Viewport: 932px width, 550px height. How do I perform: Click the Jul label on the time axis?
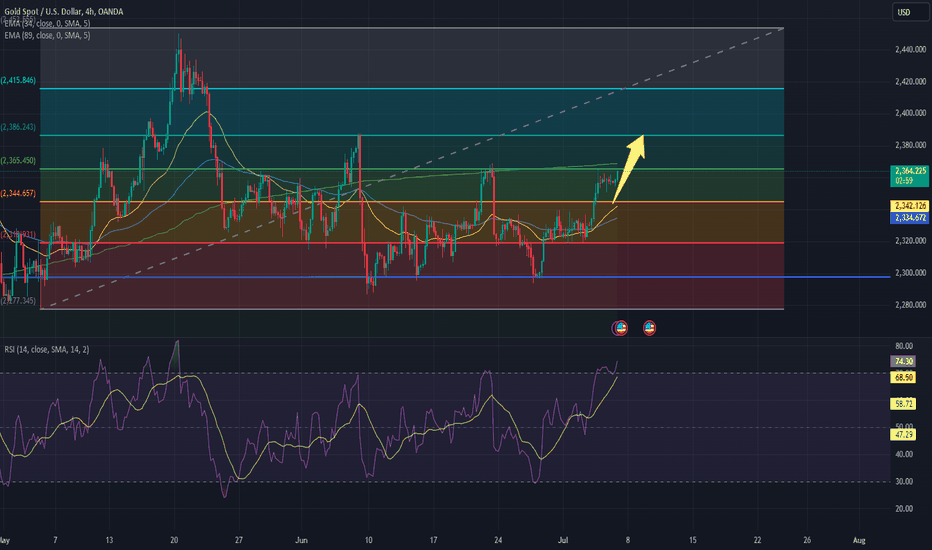pos(563,540)
